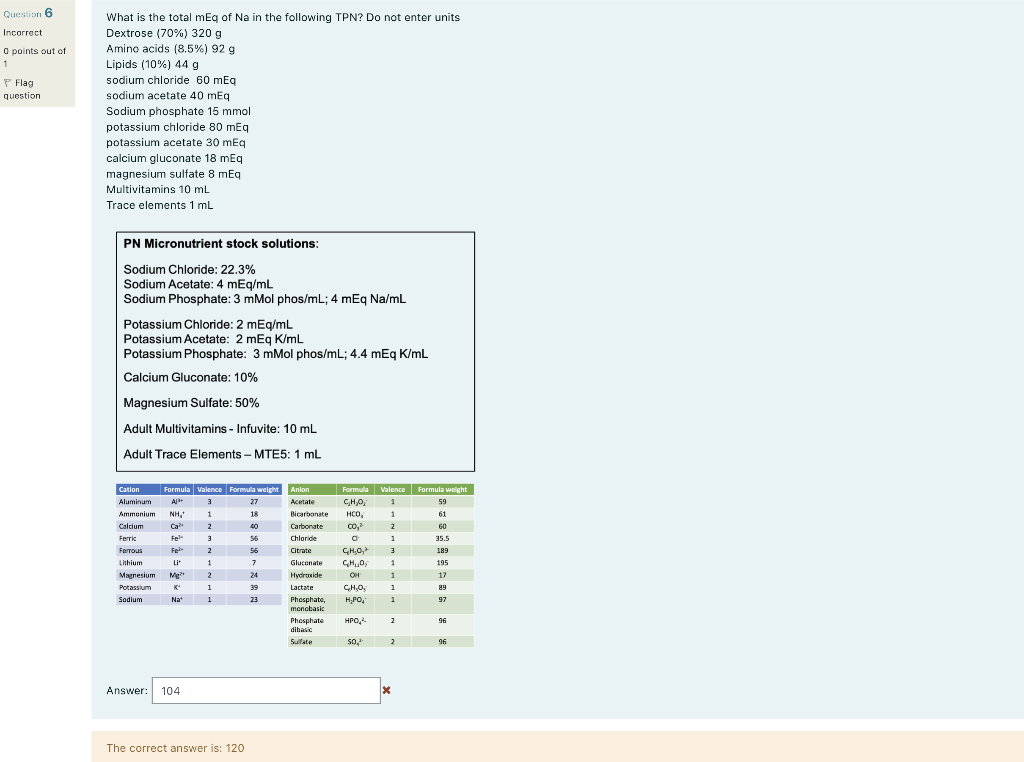This screenshot has width=1024, height=762.
Task: Click the "Cation" column header in the blue table
Action: pos(138,490)
